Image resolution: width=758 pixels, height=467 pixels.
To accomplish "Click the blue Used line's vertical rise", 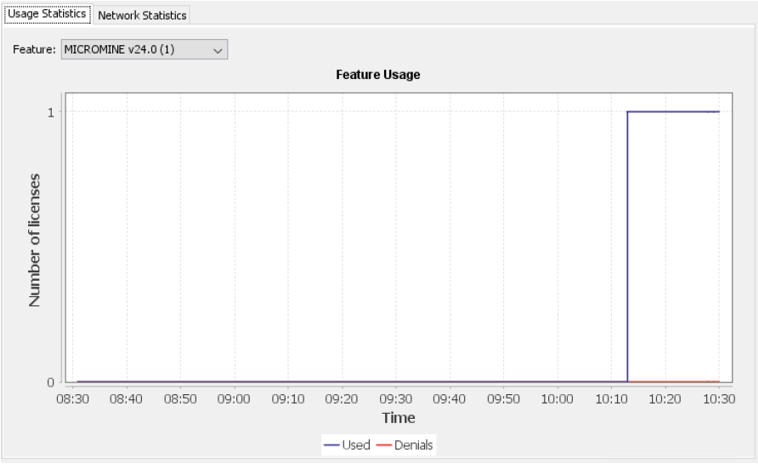I will click(x=627, y=247).
